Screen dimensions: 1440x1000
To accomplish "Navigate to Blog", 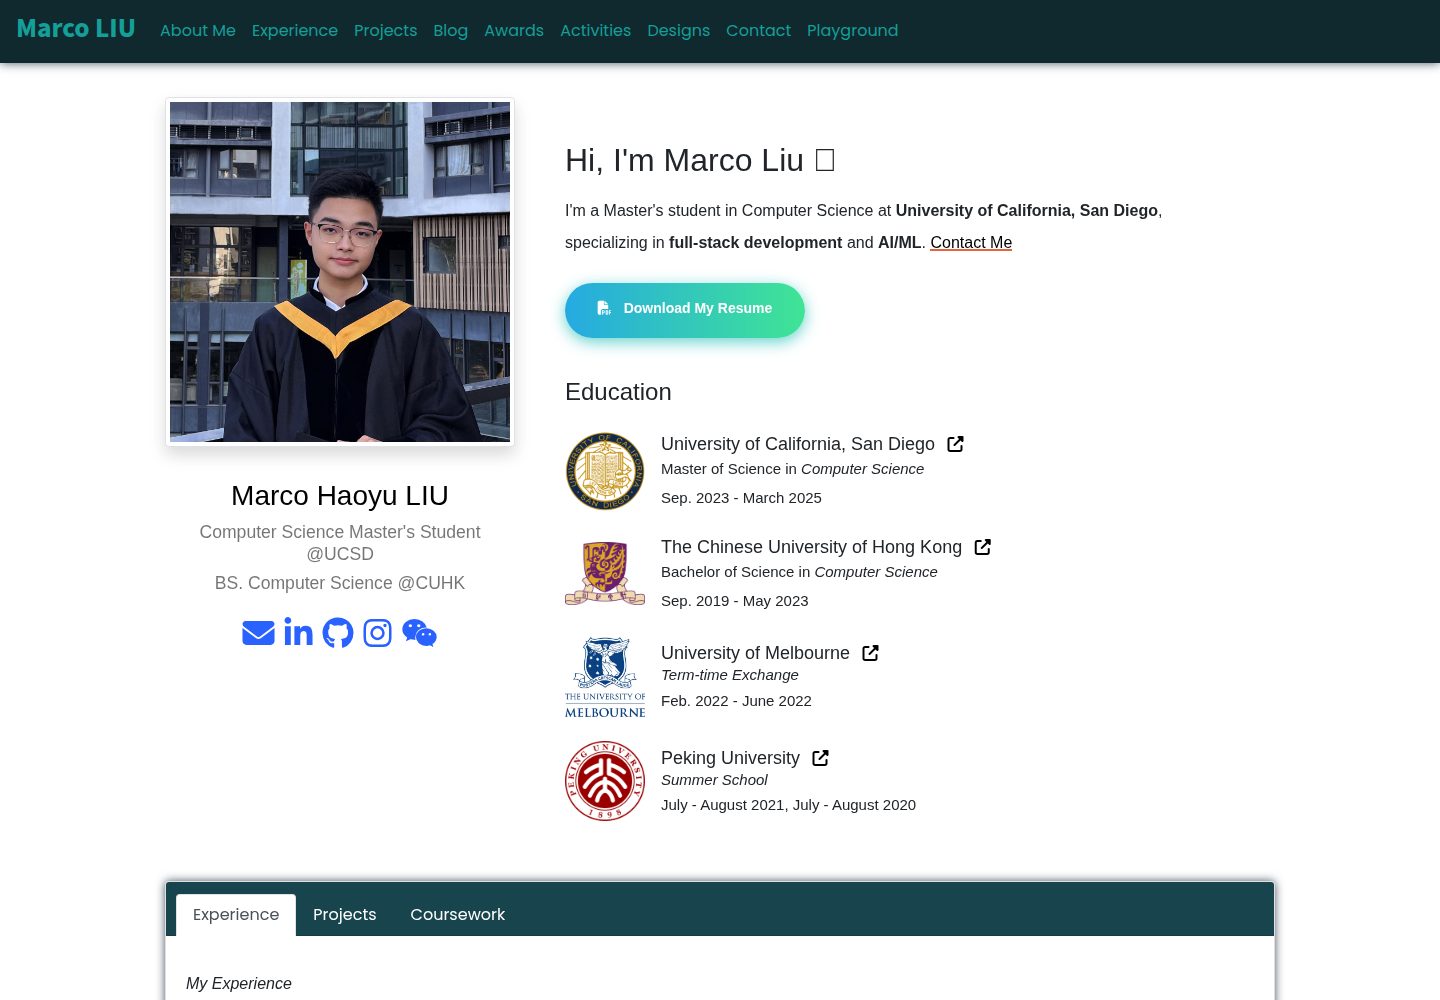I will click(x=450, y=31).
